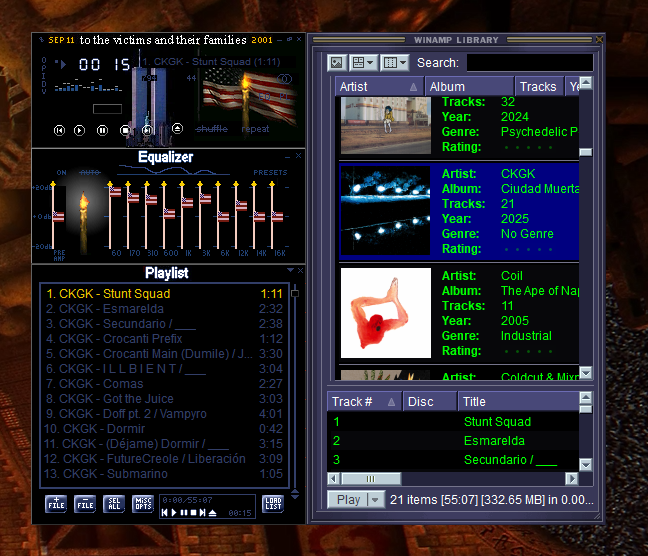Toggle the D double-size letter in the clutterbar
The width and height of the screenshot is (648, 556).
(44, 83)
